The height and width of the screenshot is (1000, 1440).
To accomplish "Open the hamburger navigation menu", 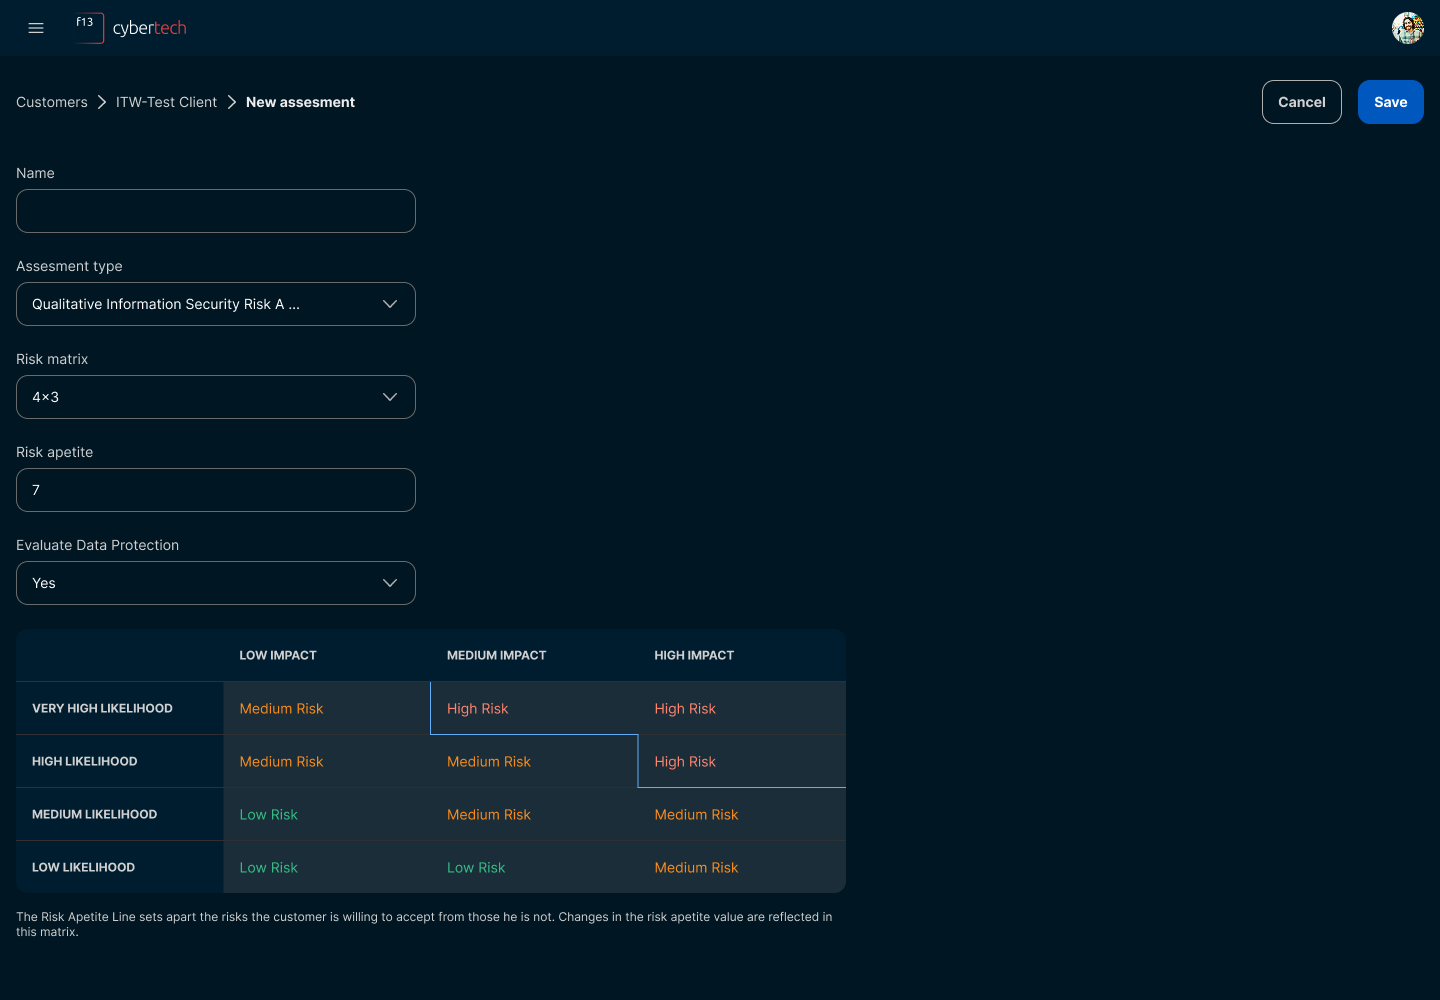I will coord(36,28).
